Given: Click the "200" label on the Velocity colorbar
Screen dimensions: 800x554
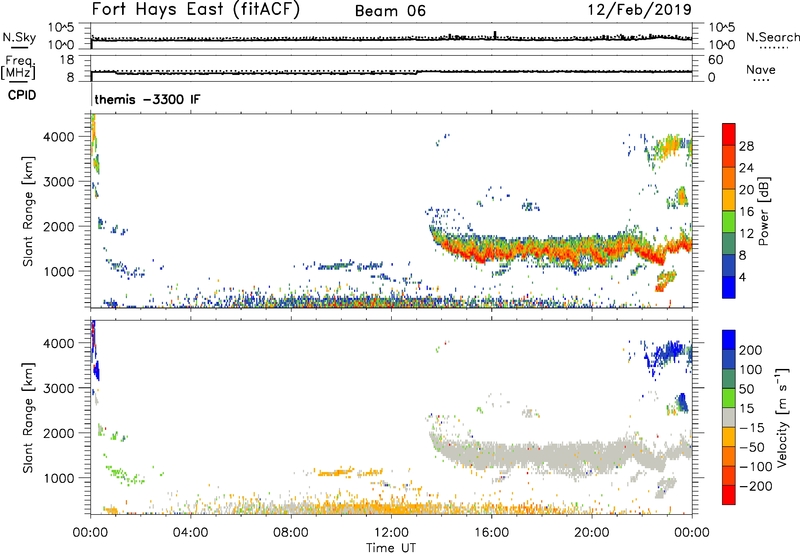Looking at the screenshot, I should tap(751, 350).
